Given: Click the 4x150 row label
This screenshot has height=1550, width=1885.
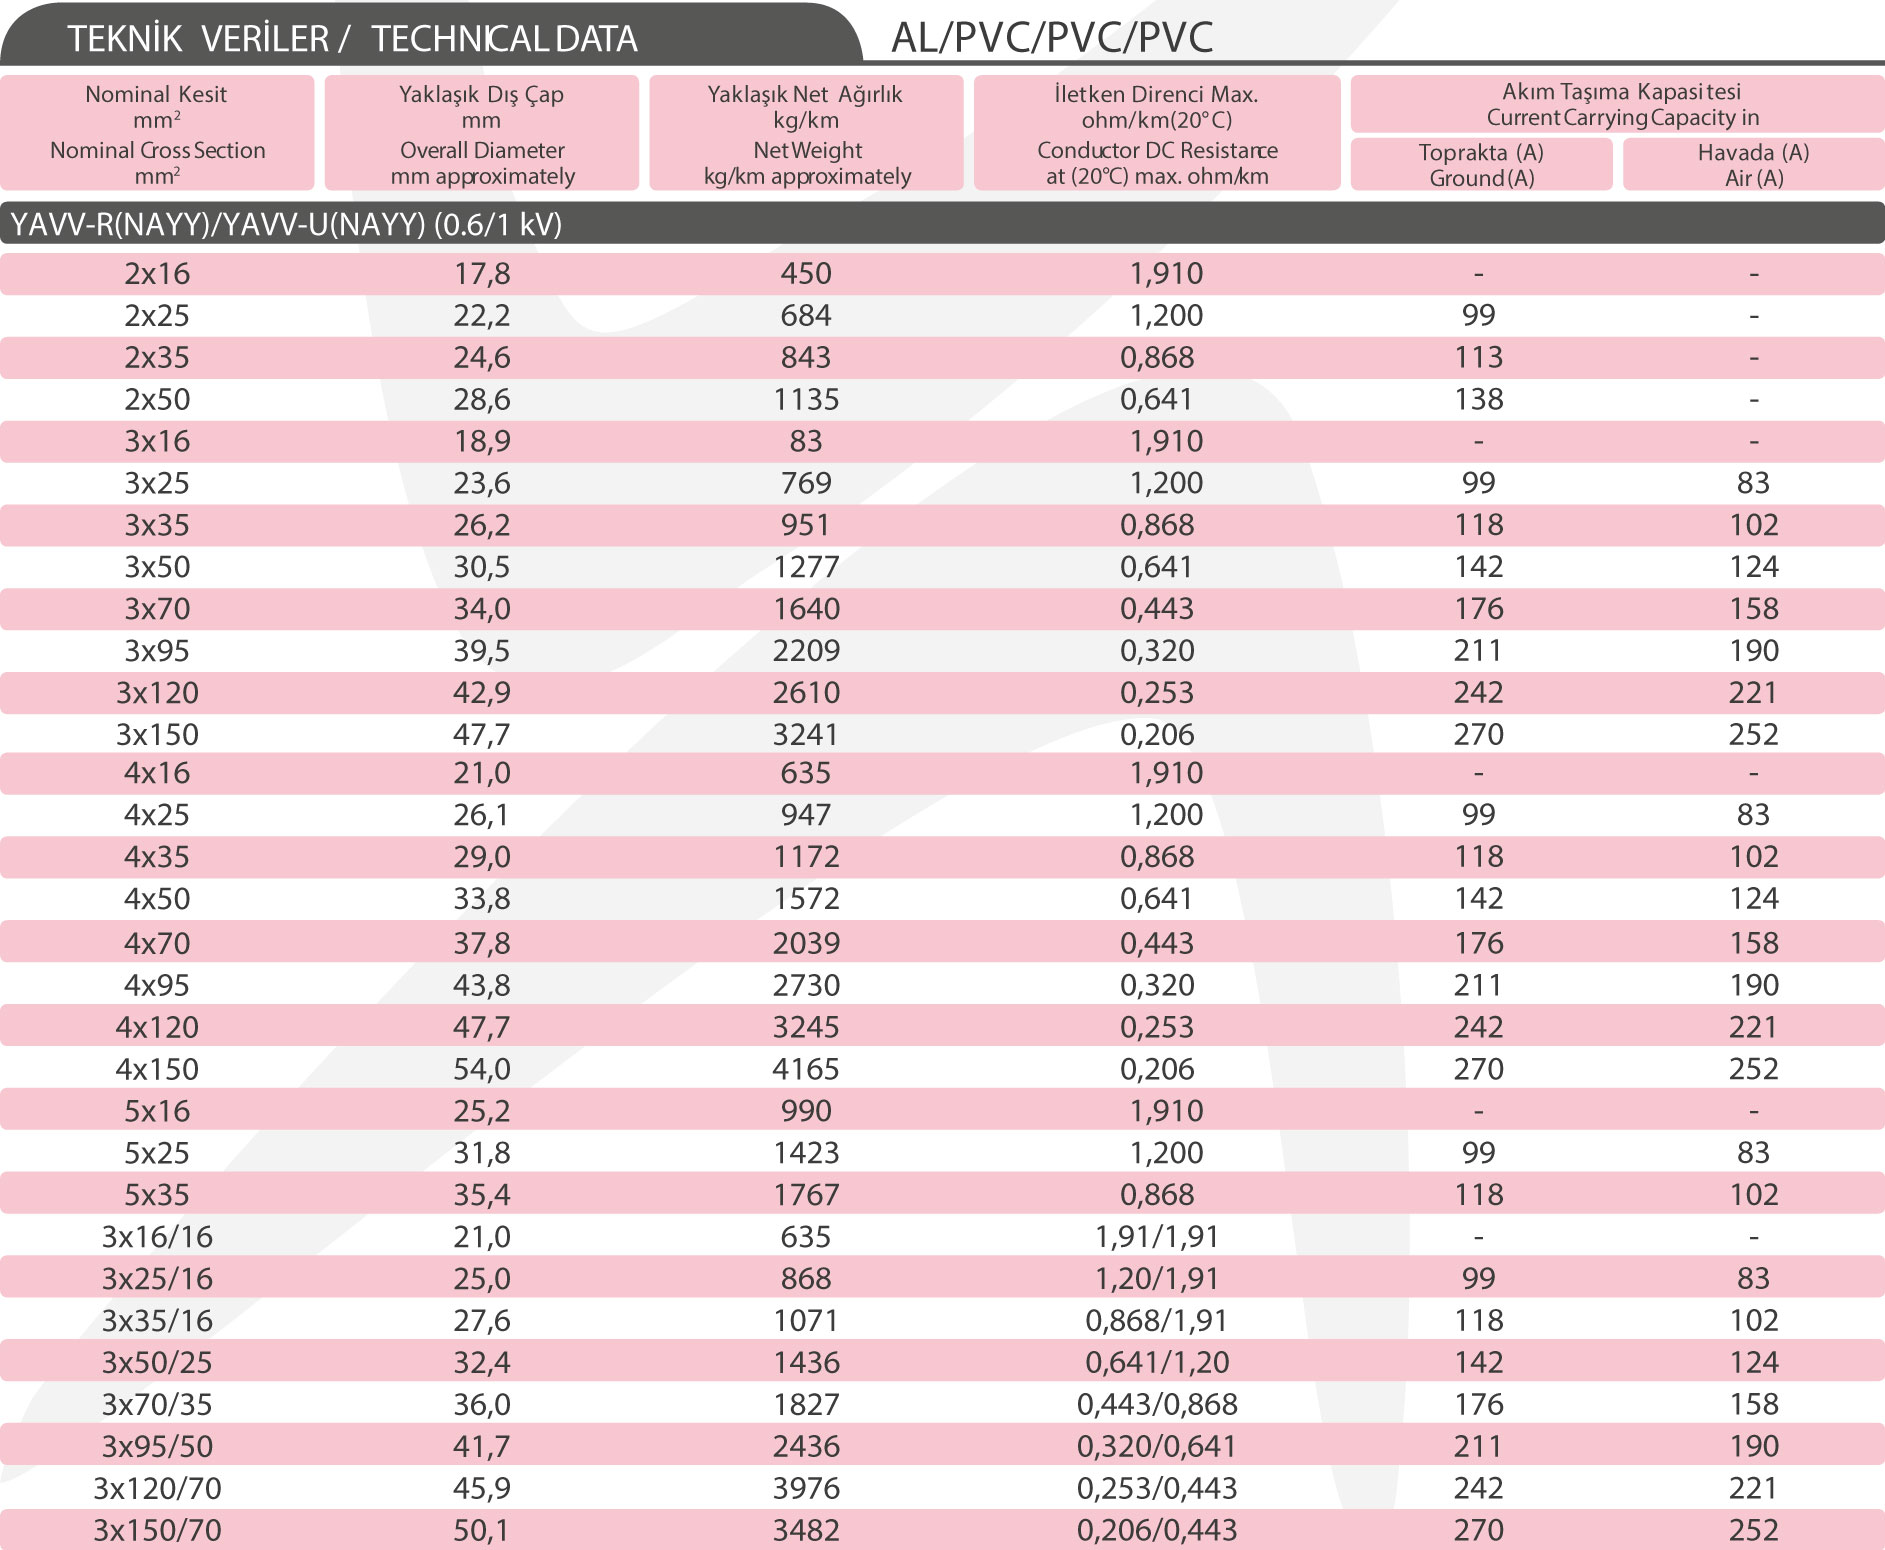Looking at the screenshot, I should click(157, 1069).
